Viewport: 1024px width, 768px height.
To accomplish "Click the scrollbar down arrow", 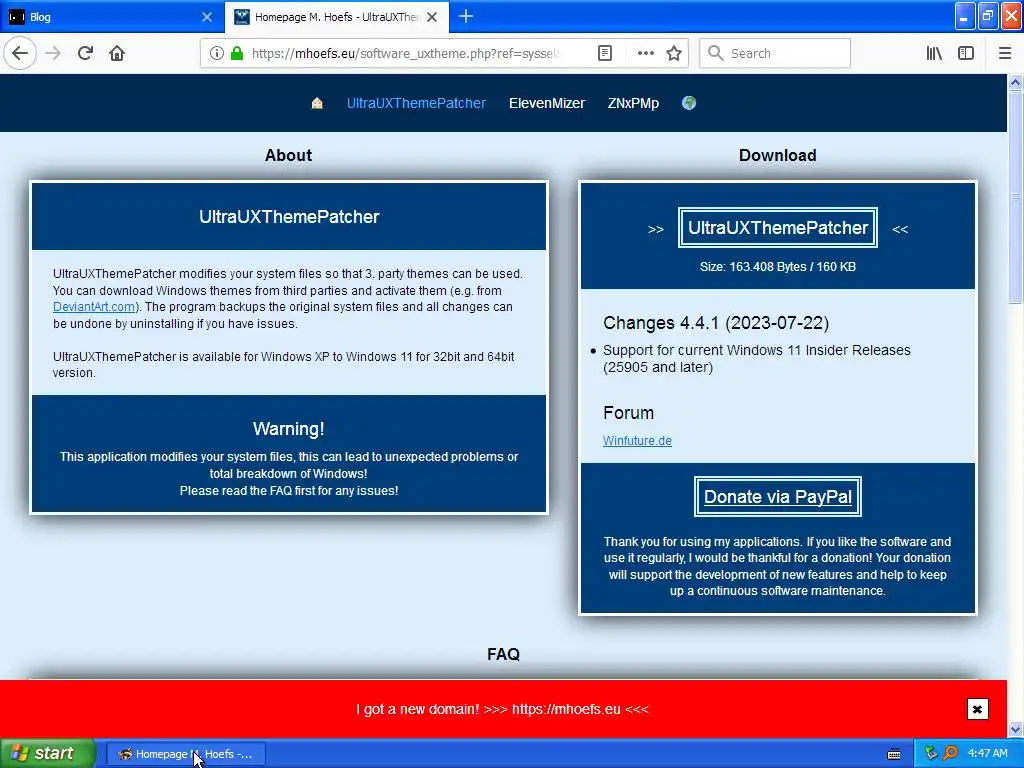I will (1016, 729).
